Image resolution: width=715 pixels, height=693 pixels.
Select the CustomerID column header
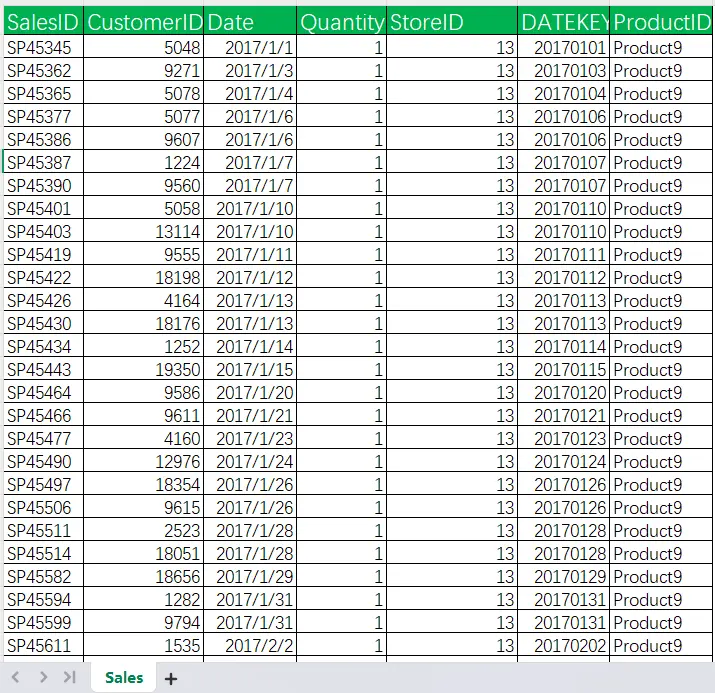click(144, 21)
